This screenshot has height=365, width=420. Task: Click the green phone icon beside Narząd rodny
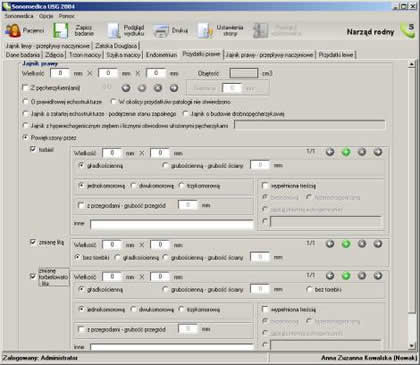[x=407, y=31]
